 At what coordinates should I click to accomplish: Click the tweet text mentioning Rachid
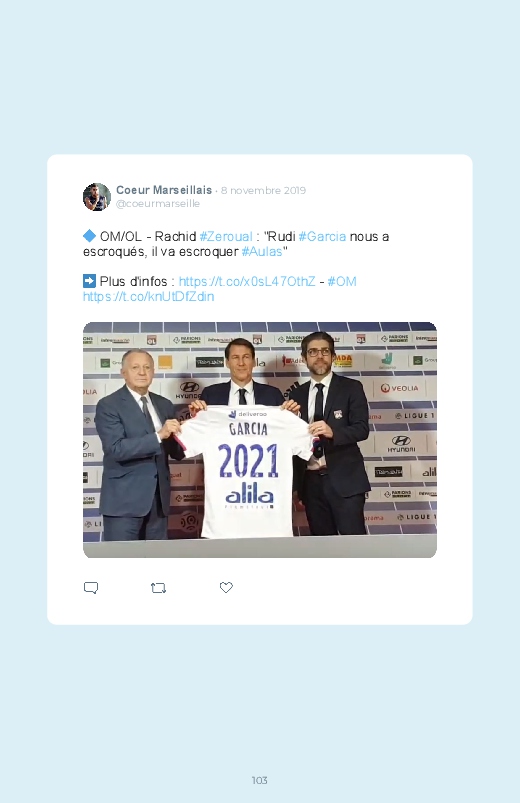coord(236,244)
